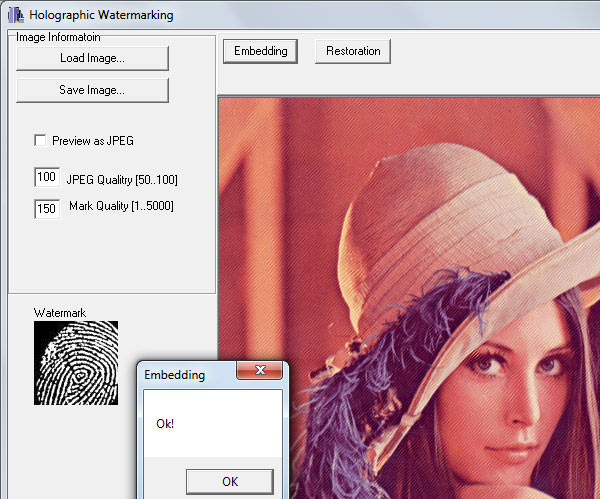Click the Load Image... button
Screen dimensions: 600x499
92,58
